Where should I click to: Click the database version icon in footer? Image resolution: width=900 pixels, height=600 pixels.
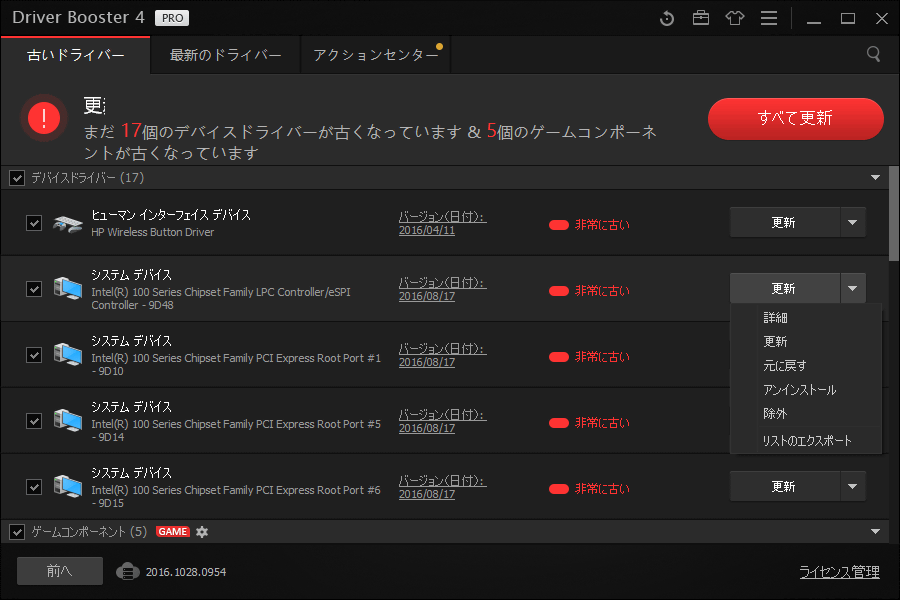pyautogui.click(x=127, y=572)
